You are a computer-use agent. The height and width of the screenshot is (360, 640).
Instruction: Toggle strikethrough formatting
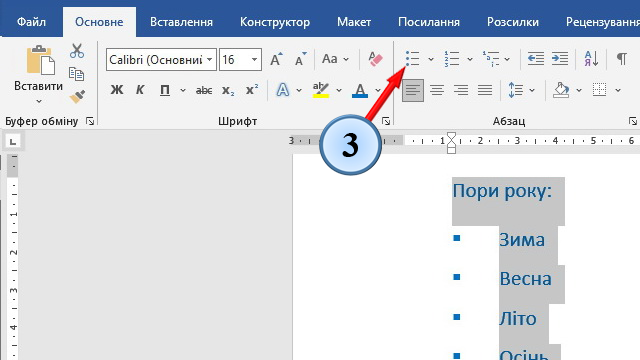tap(204, 90)
